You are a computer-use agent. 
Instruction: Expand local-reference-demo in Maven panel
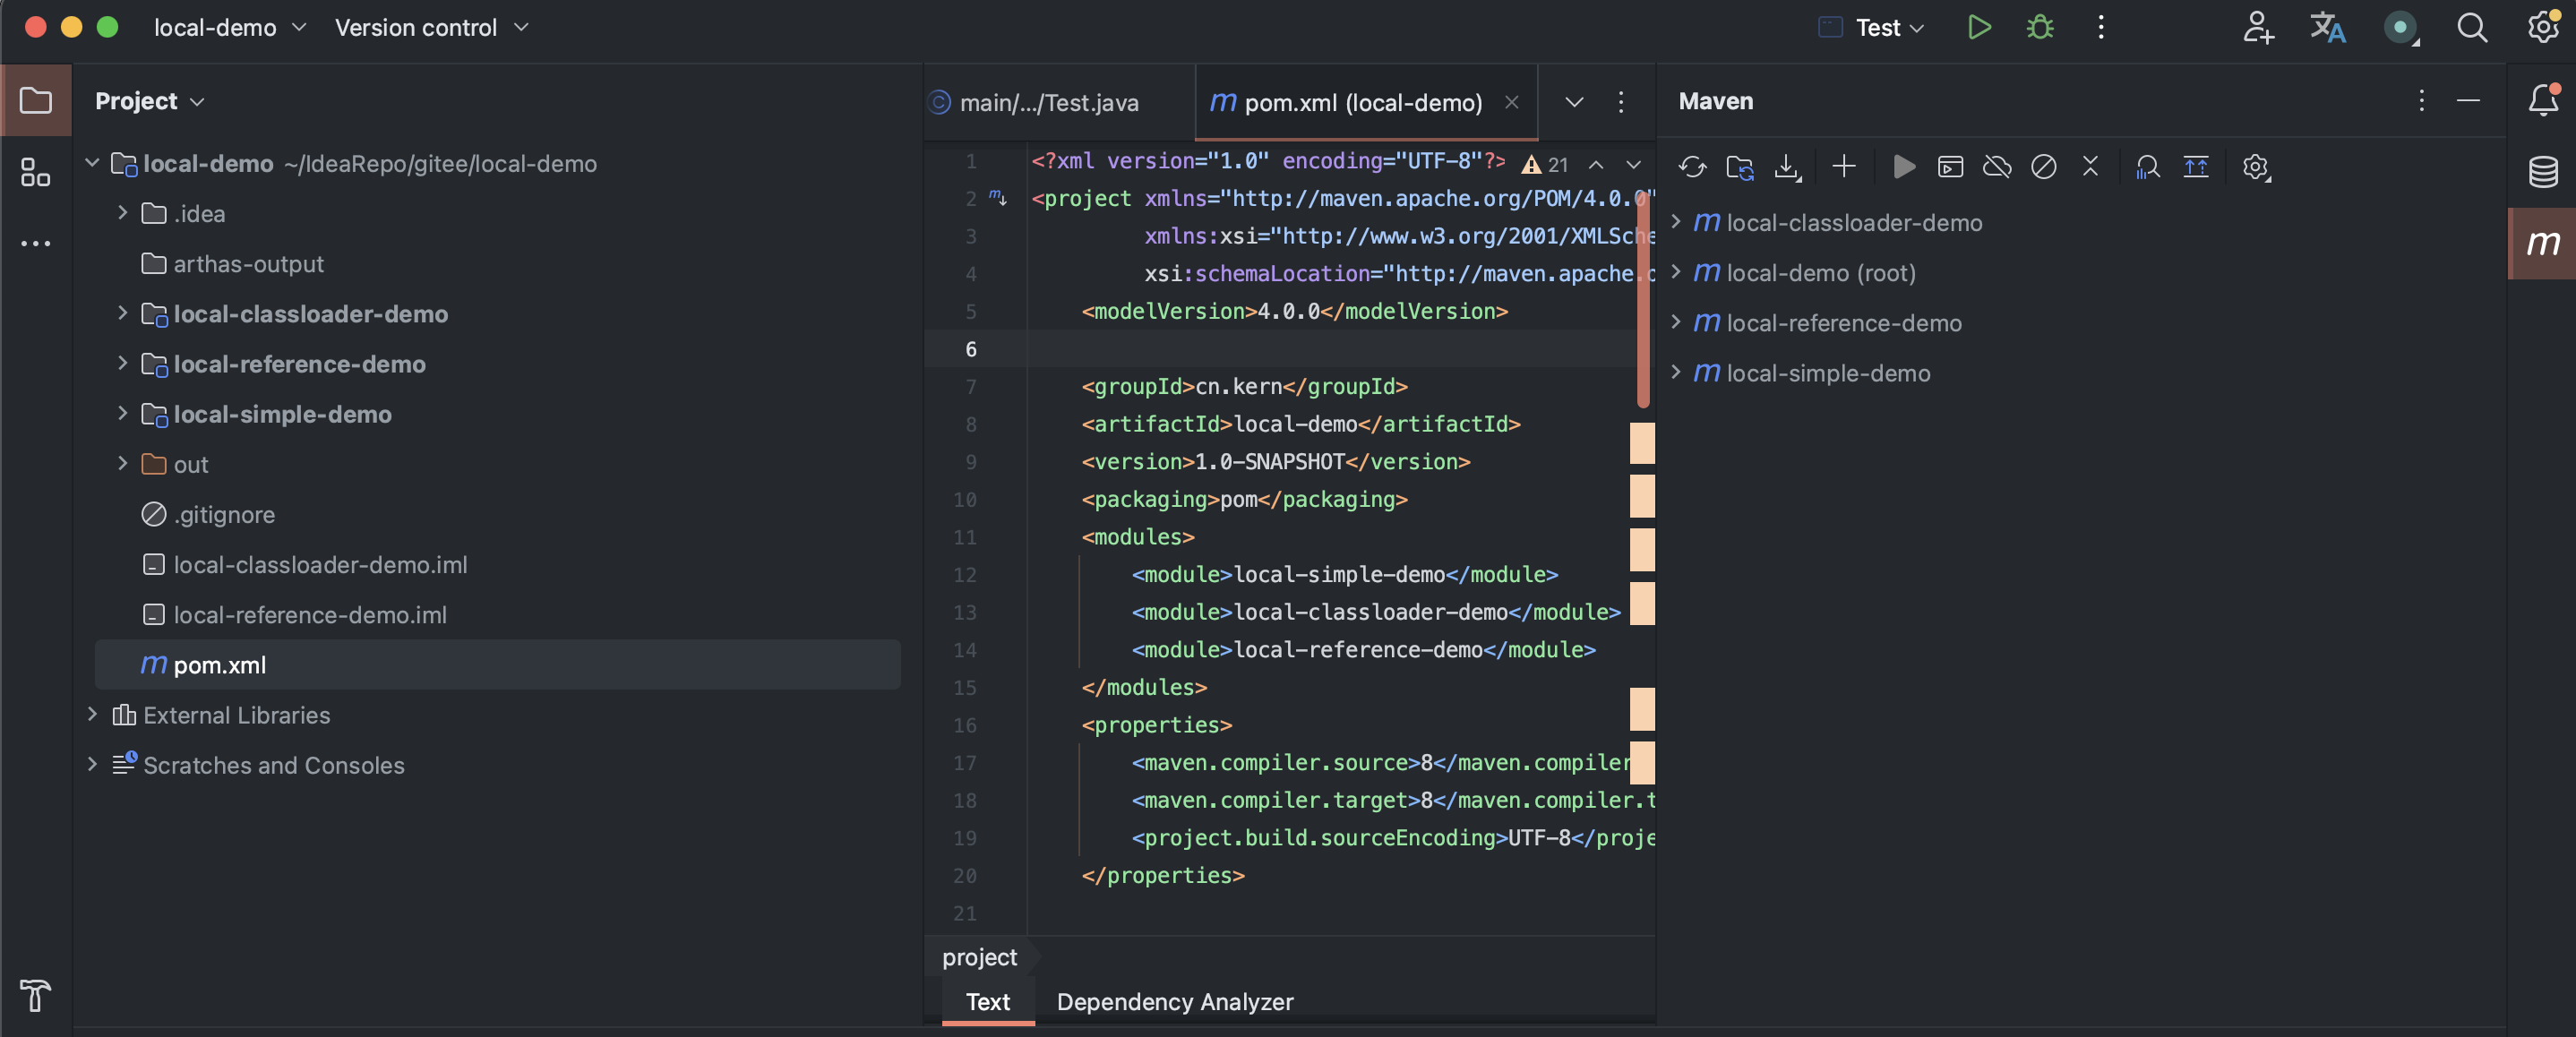click(1676, 321)
